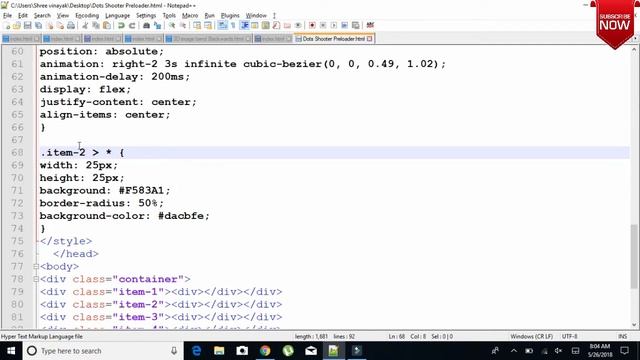Open the Plugins menu

[x=230, y=16]
